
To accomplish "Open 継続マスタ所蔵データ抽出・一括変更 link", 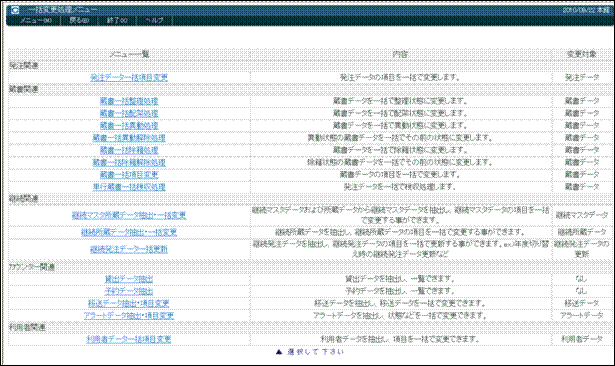I will click(x=129, y=215).
